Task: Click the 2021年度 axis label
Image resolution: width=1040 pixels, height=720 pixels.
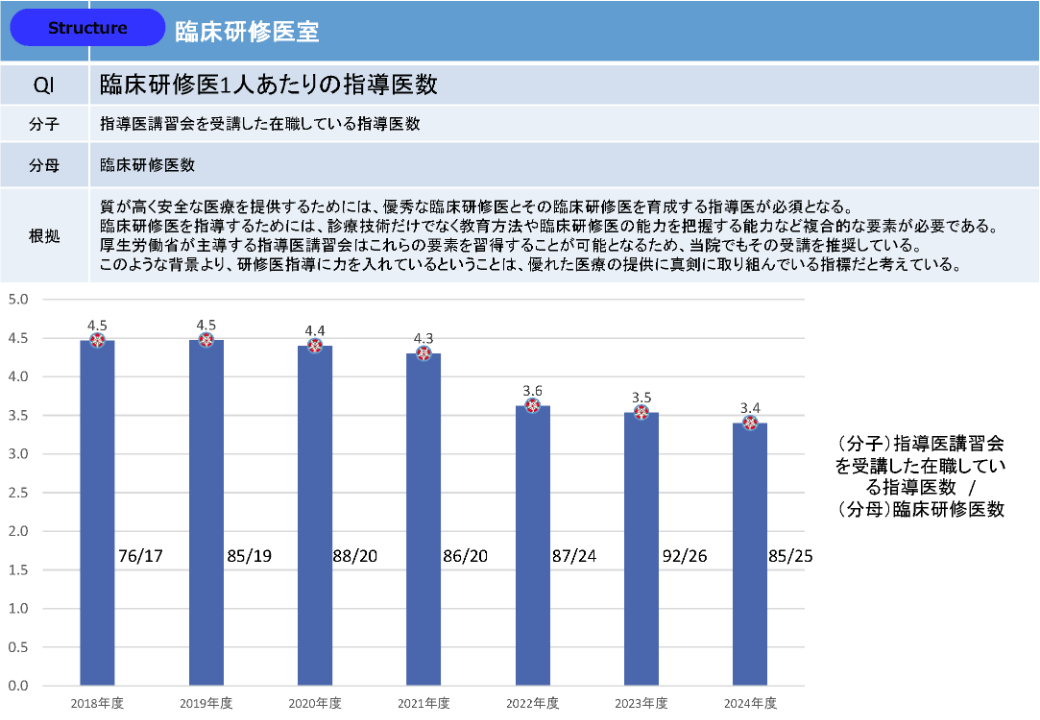Action: 424,703
